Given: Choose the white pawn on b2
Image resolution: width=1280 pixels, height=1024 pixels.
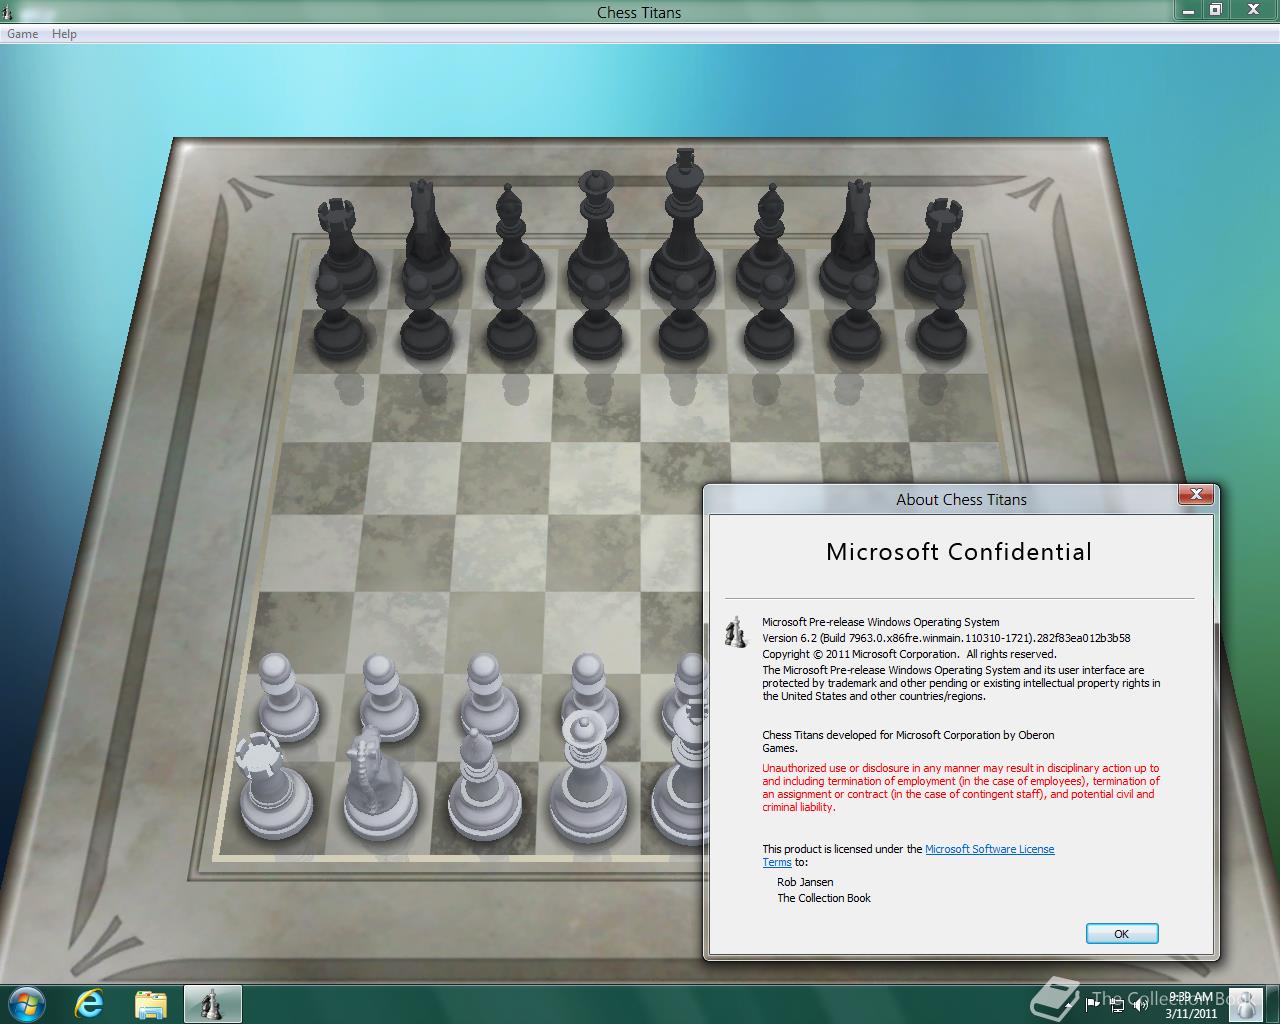Looking at the screenshot, I should (x=388, y=696).
